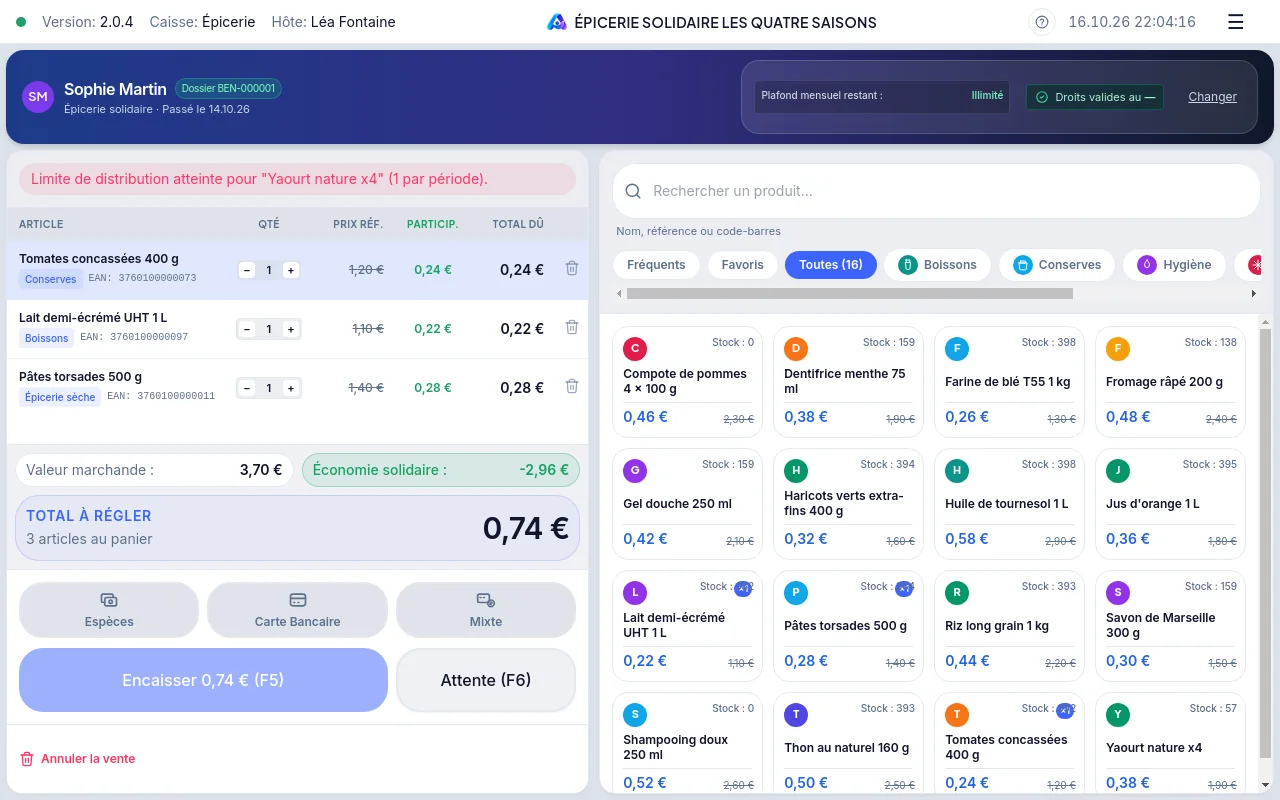1280x800 pixels.
Task: Show the Fréquents products tab
Action: (x=656, y=265)
